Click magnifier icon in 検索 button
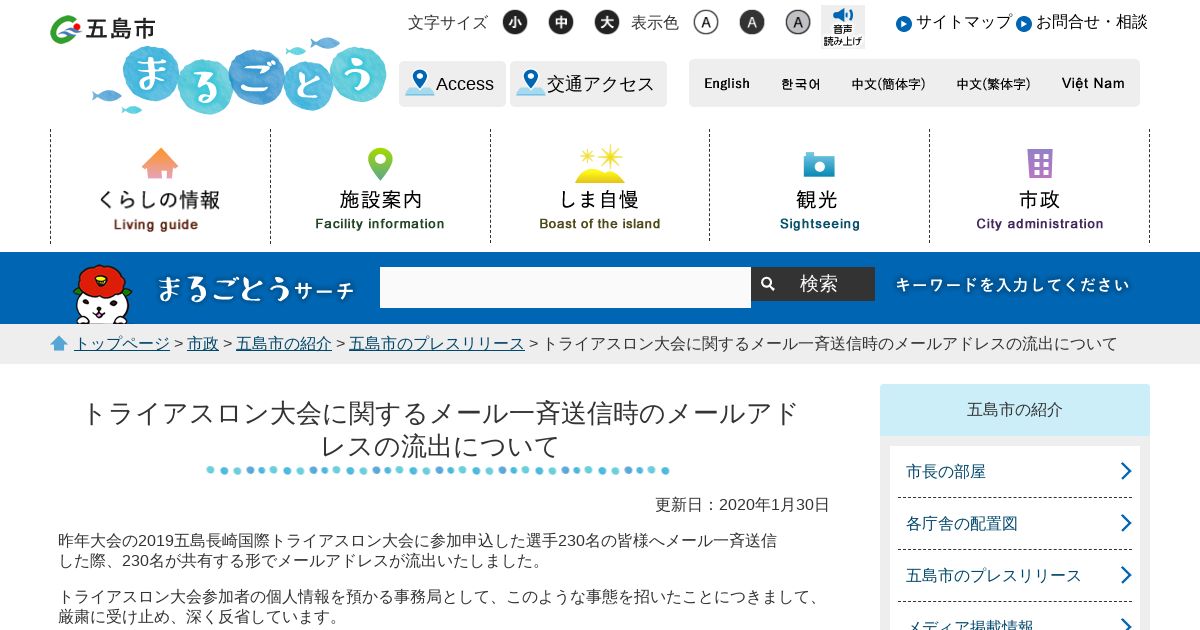Image resolution: width=1200 pixels, height=630 pixels. [768, 284]
